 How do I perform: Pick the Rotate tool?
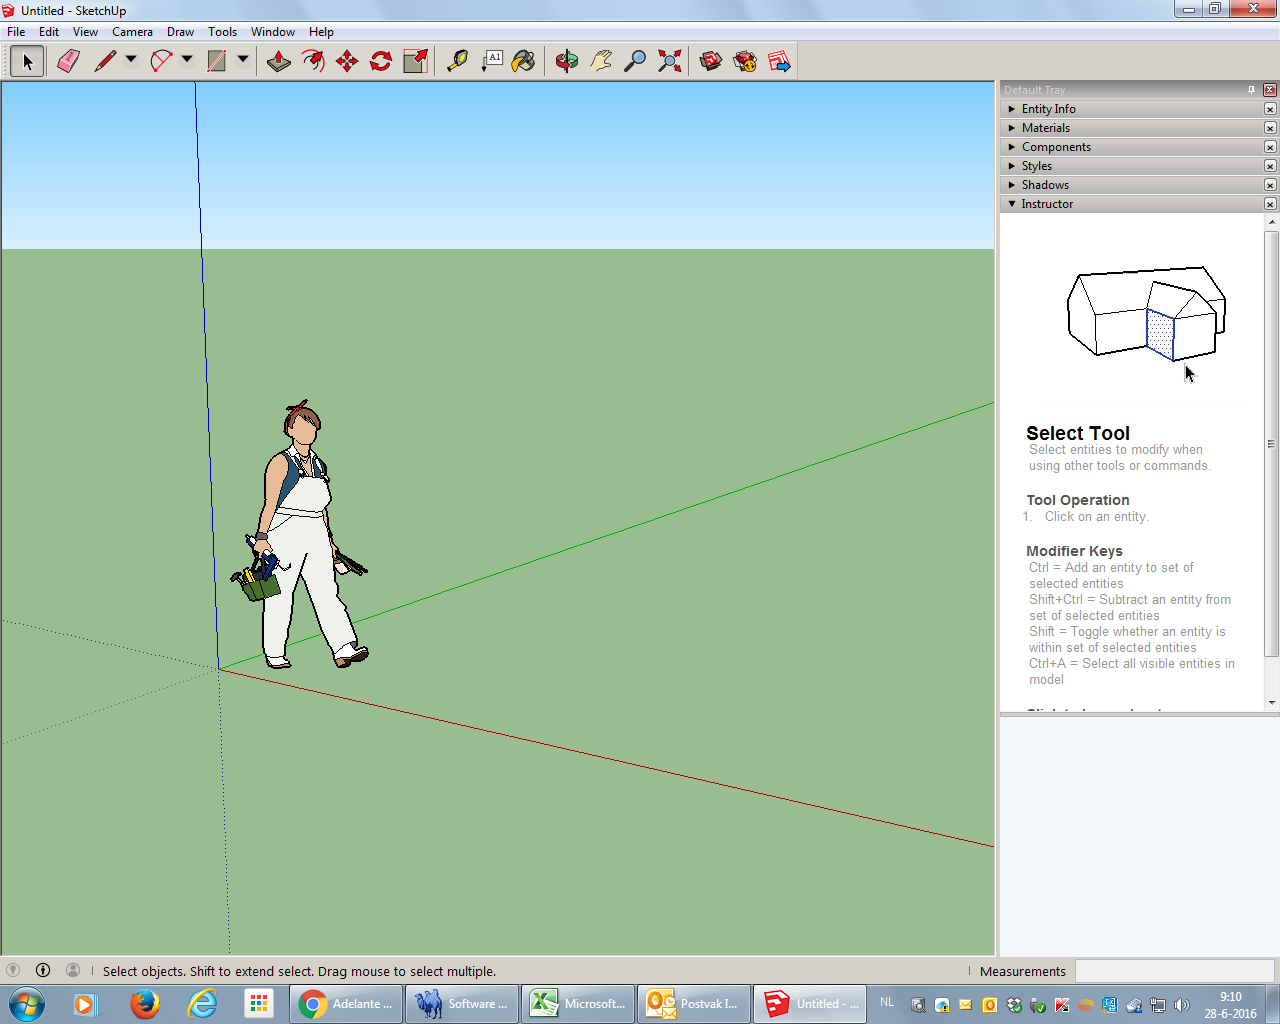pos(381,62)
